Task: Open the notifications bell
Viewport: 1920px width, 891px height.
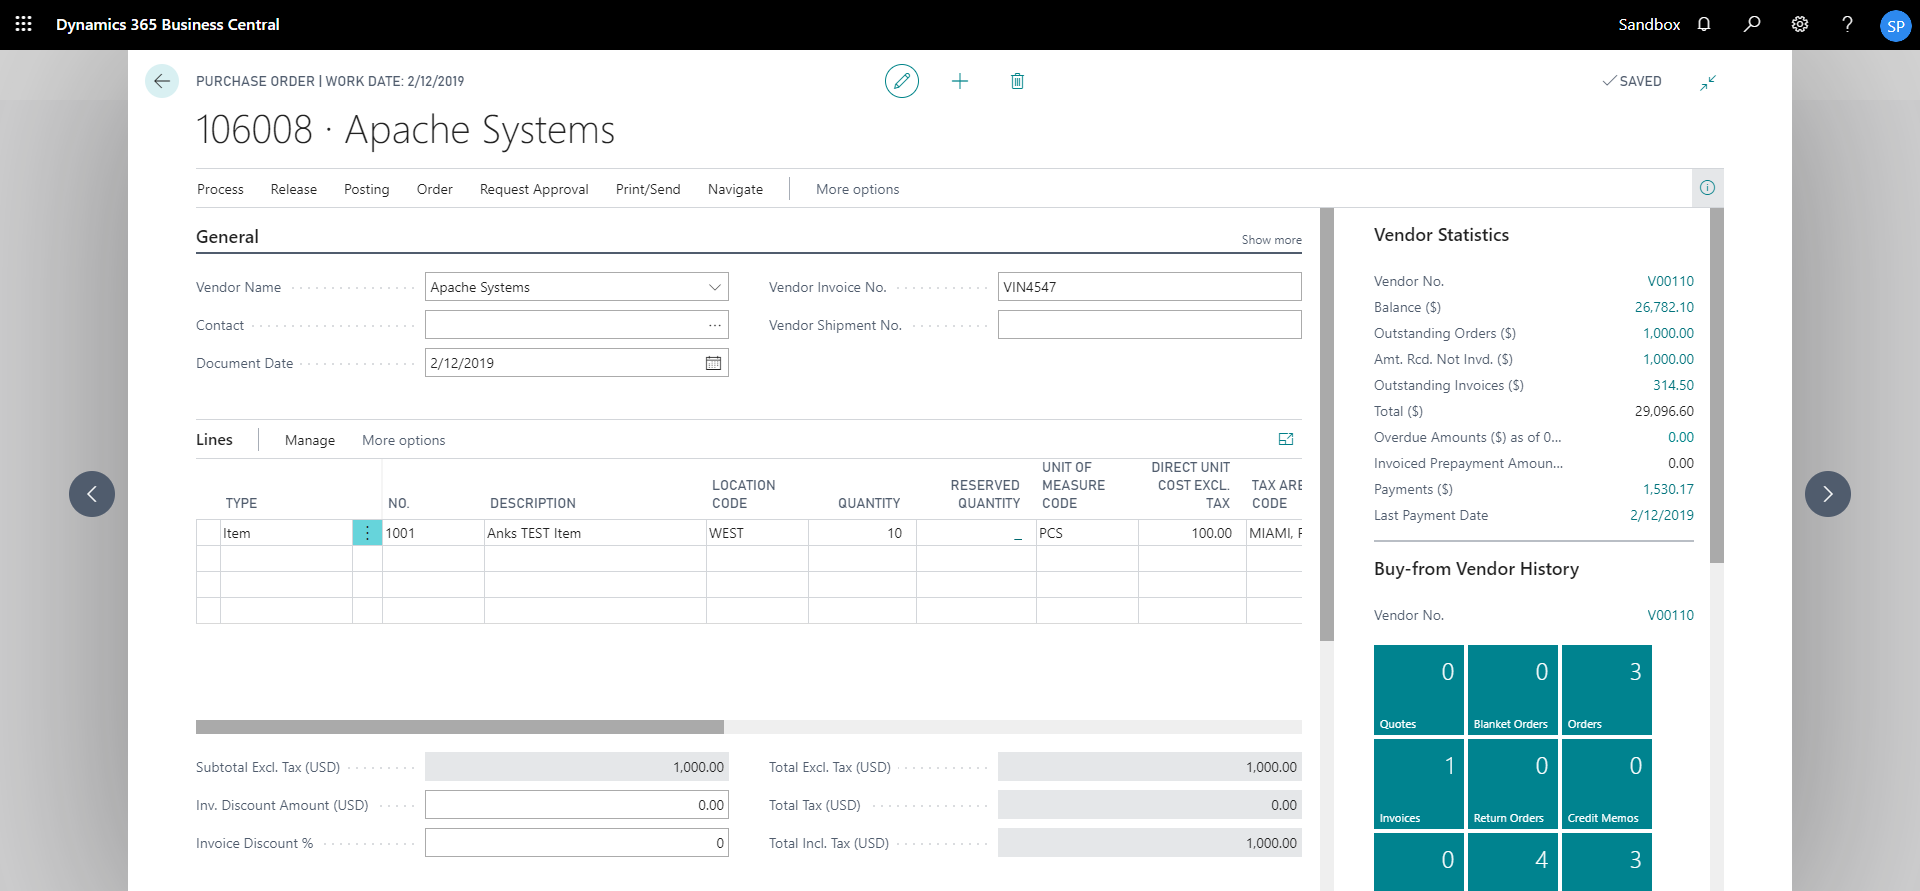Action: [1704, 24]
